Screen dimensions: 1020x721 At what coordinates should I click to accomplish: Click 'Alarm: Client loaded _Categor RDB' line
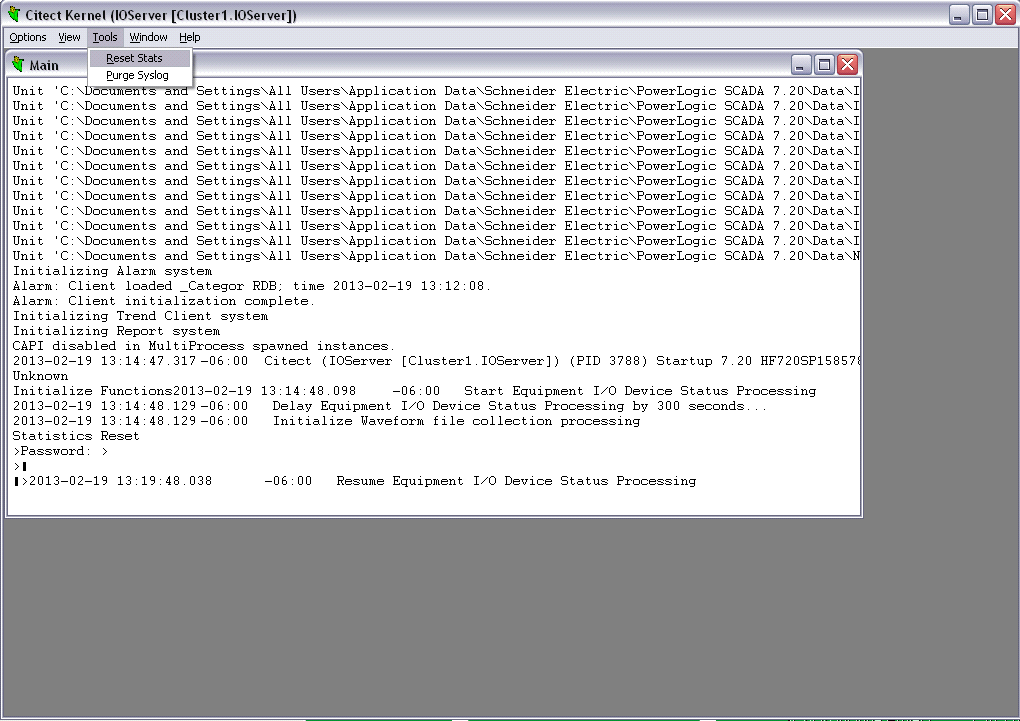[x=252, y=286]
